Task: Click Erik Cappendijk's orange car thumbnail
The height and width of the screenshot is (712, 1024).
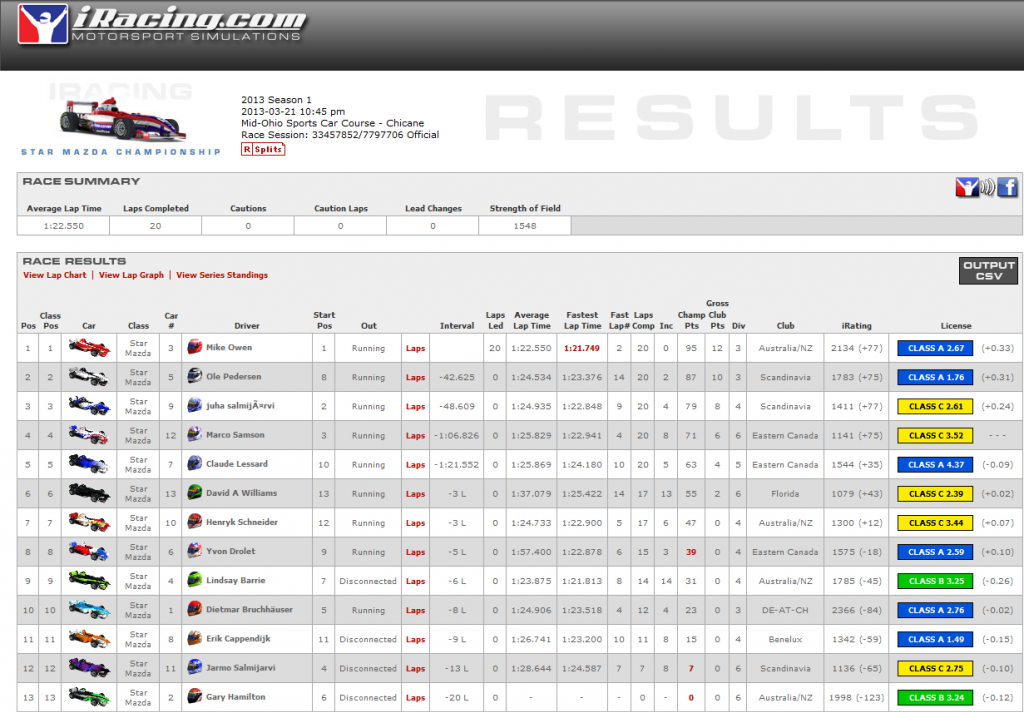Action: pos(89,639)
